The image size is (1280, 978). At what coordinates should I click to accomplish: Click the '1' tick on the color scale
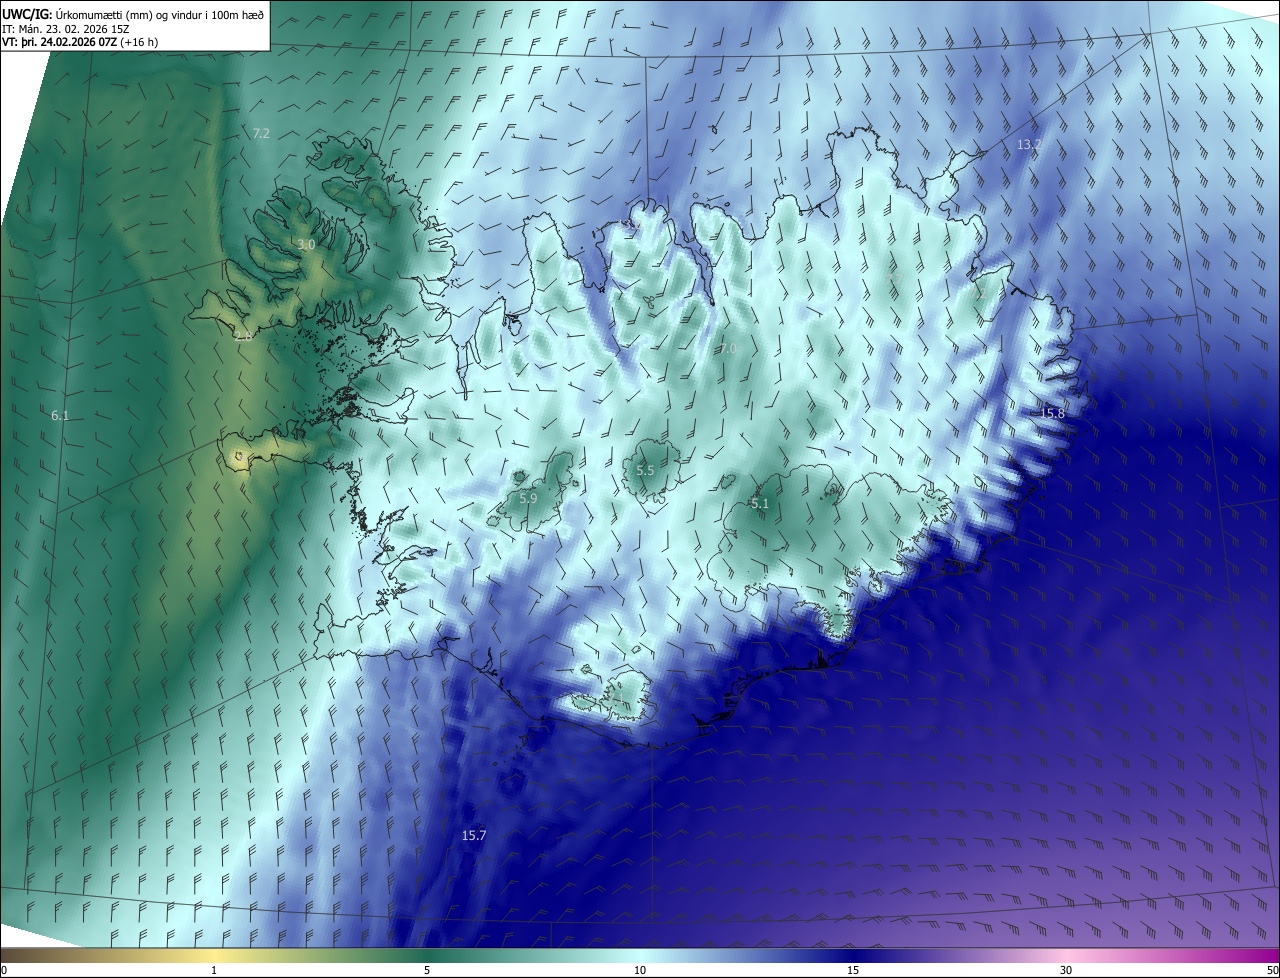click(x=214, y=970)
